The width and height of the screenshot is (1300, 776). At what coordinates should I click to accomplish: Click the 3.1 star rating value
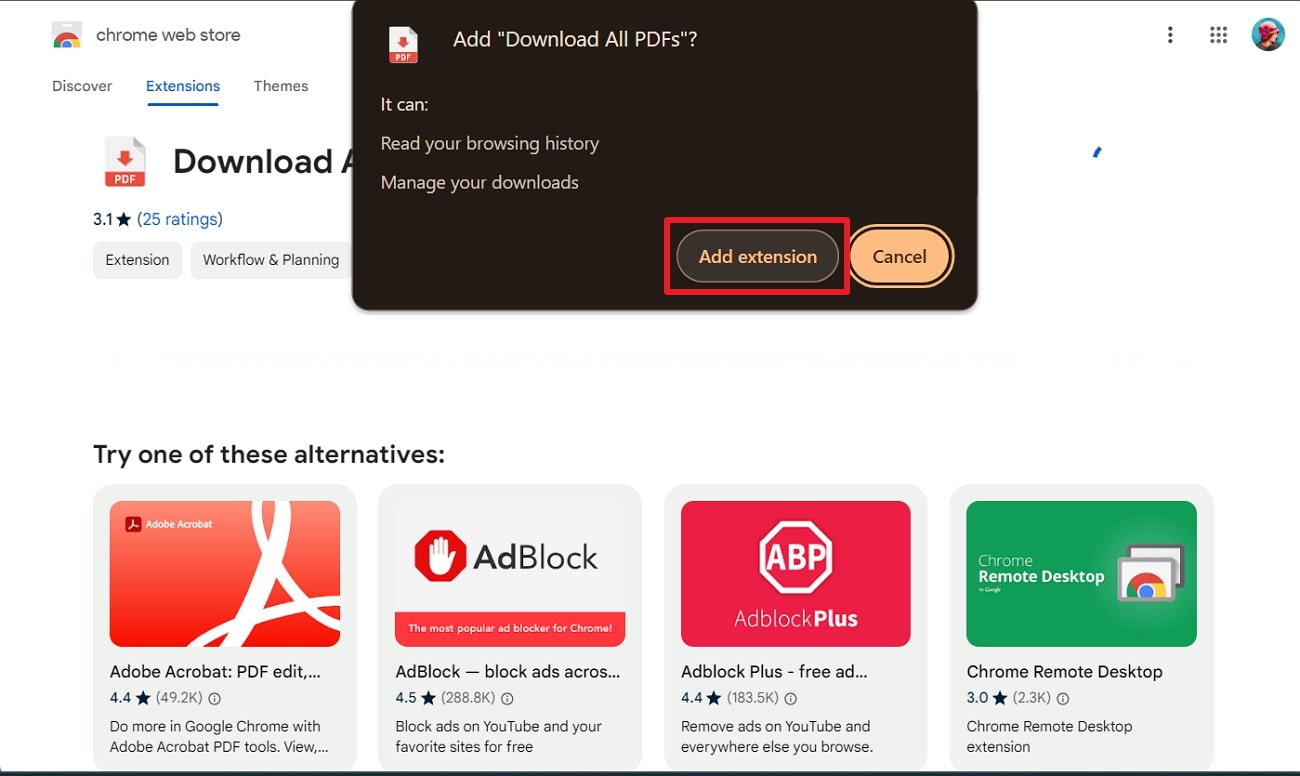112,219
